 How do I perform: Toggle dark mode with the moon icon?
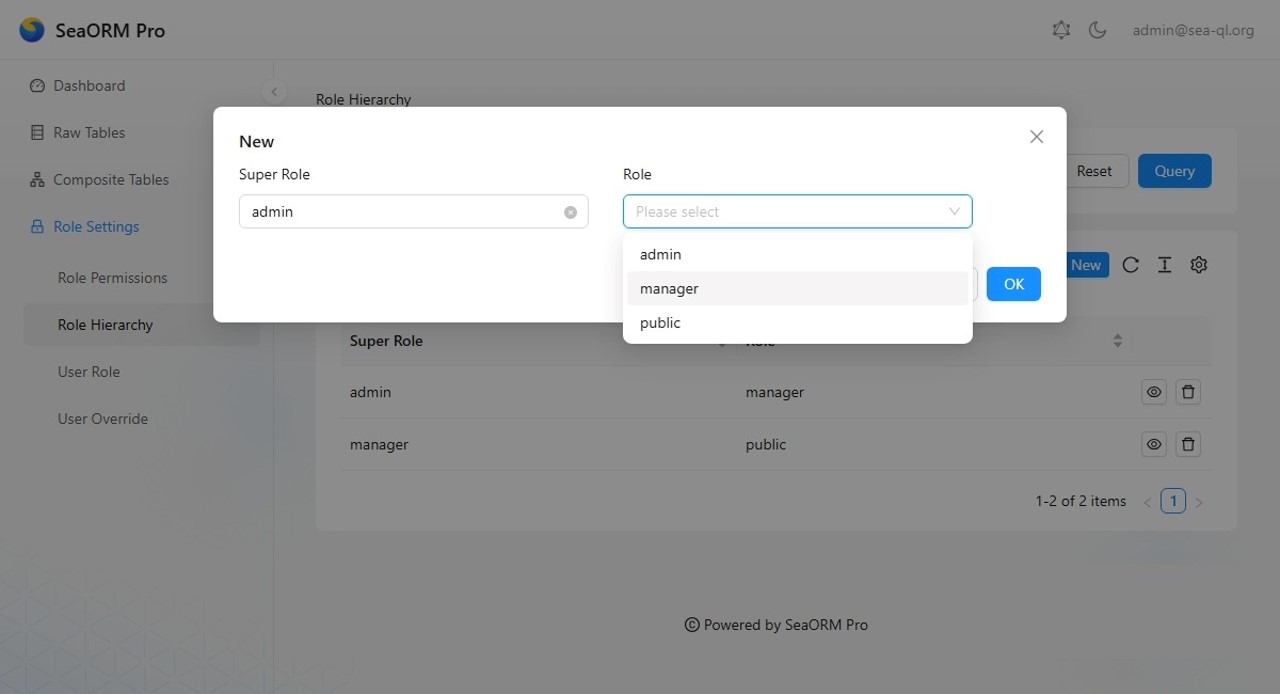pyautogui.click(x=1097, y=30)
